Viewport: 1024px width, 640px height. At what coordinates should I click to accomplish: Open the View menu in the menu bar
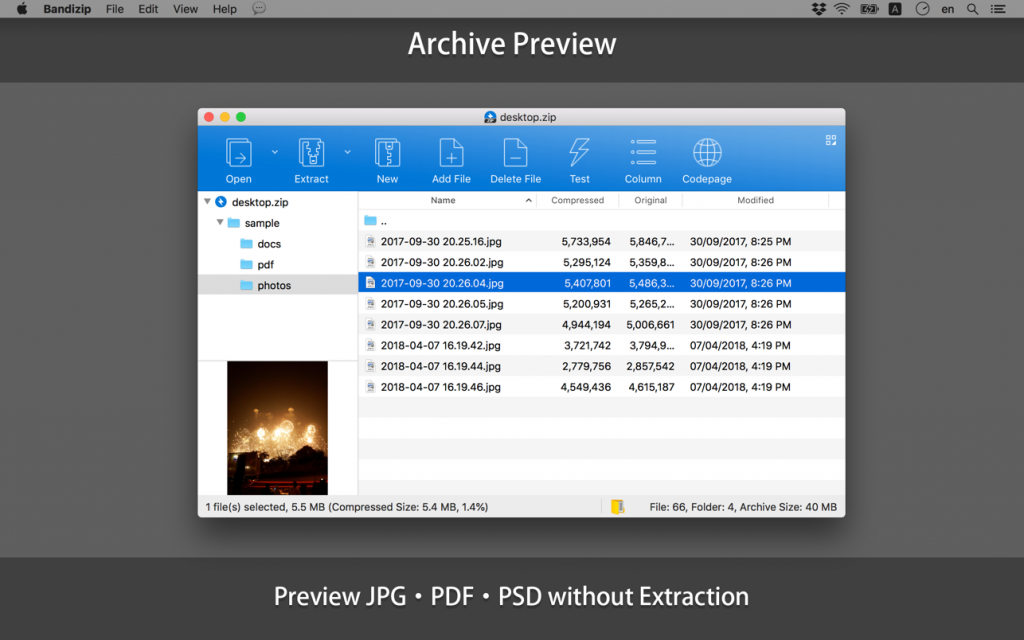tap(184, 9)
